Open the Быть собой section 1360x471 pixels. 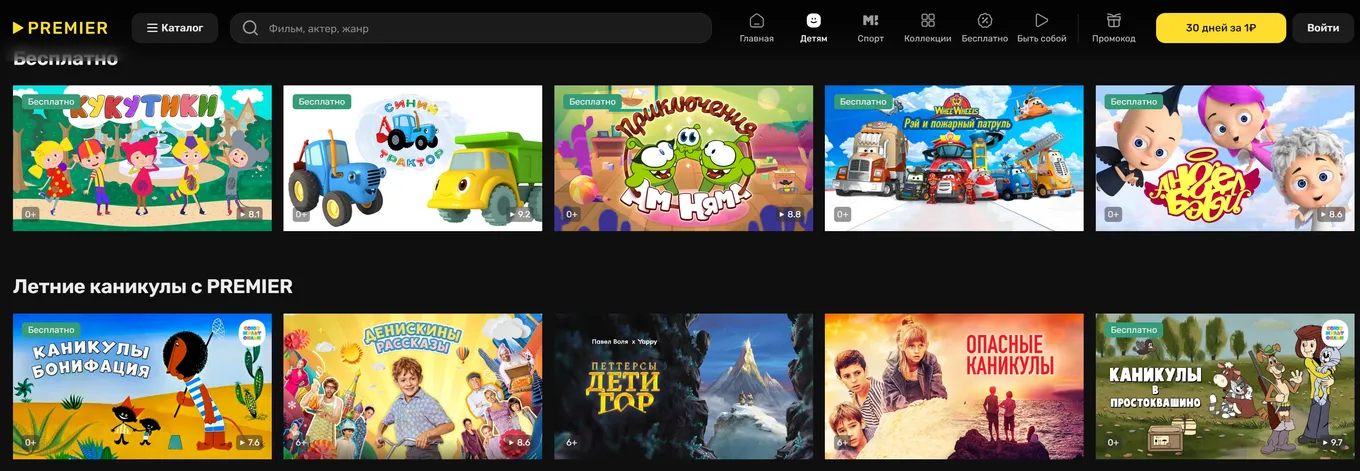[x=1042, y=28]
